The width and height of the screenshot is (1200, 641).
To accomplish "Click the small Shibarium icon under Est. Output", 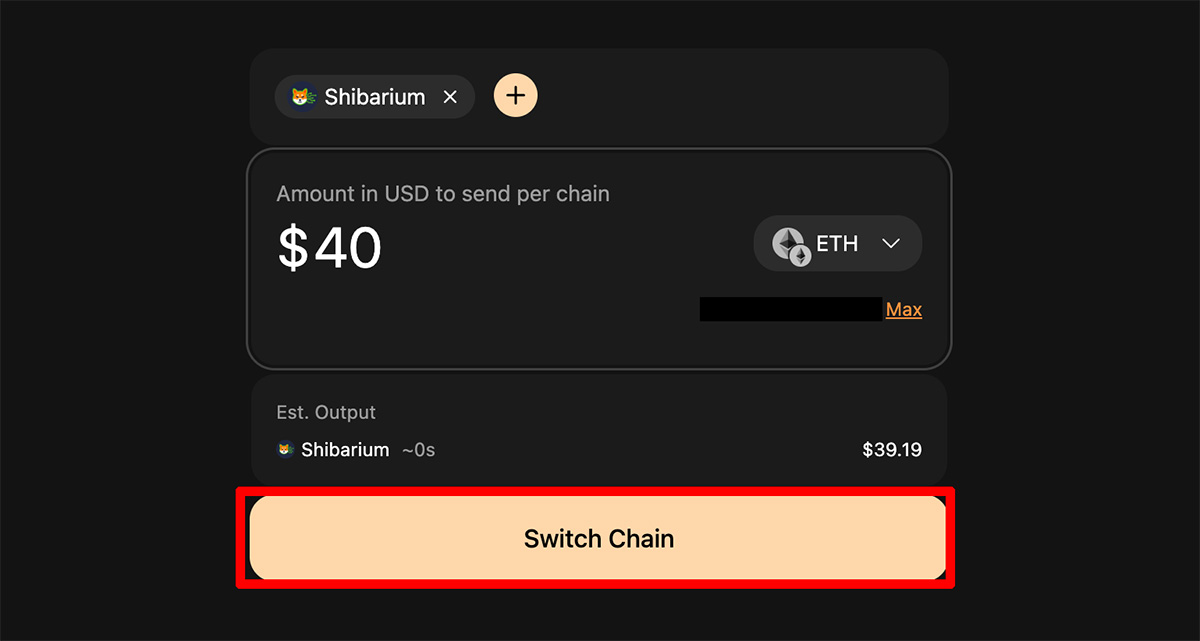I will click(285, 450).
